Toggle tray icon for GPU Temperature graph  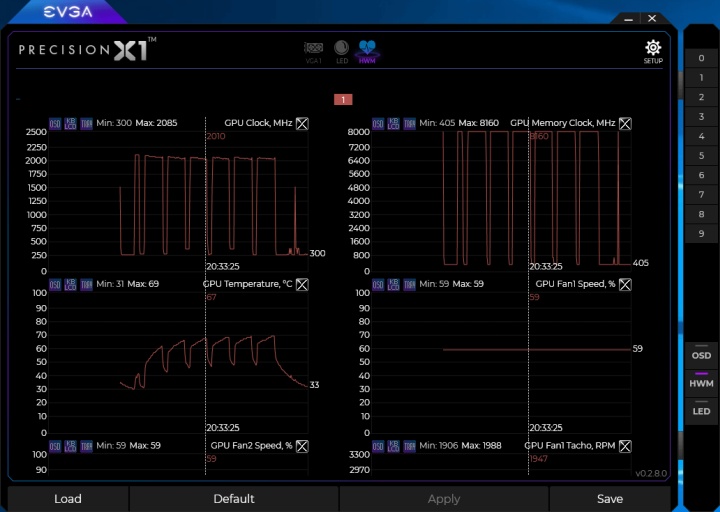tap(86, 285)
